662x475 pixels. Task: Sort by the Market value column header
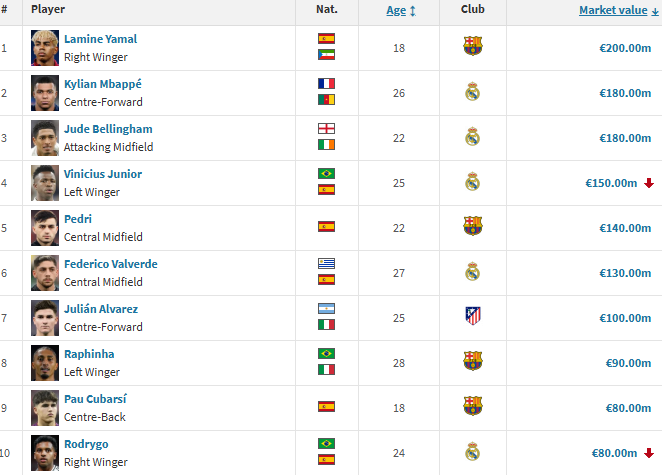(614, 10)
